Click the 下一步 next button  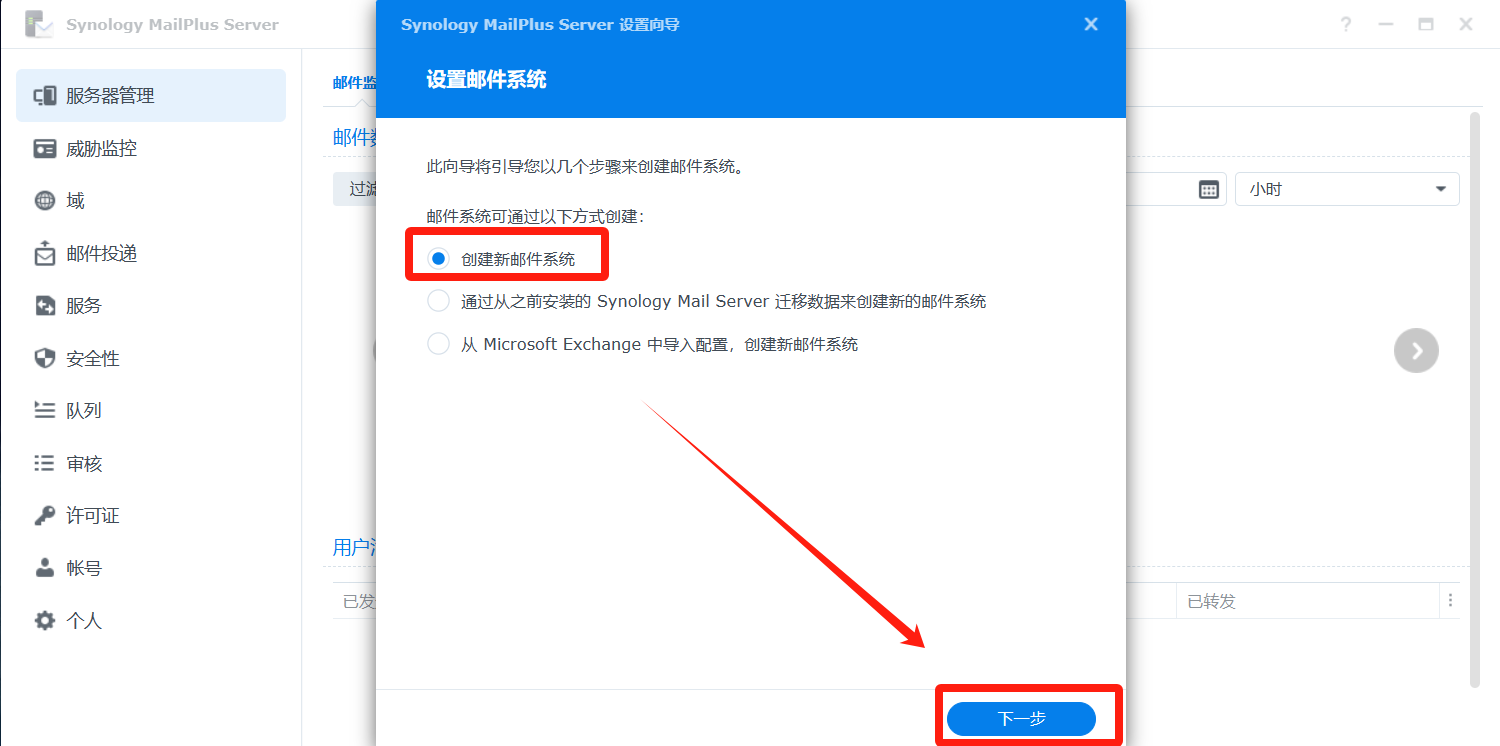coord(1021,719)
